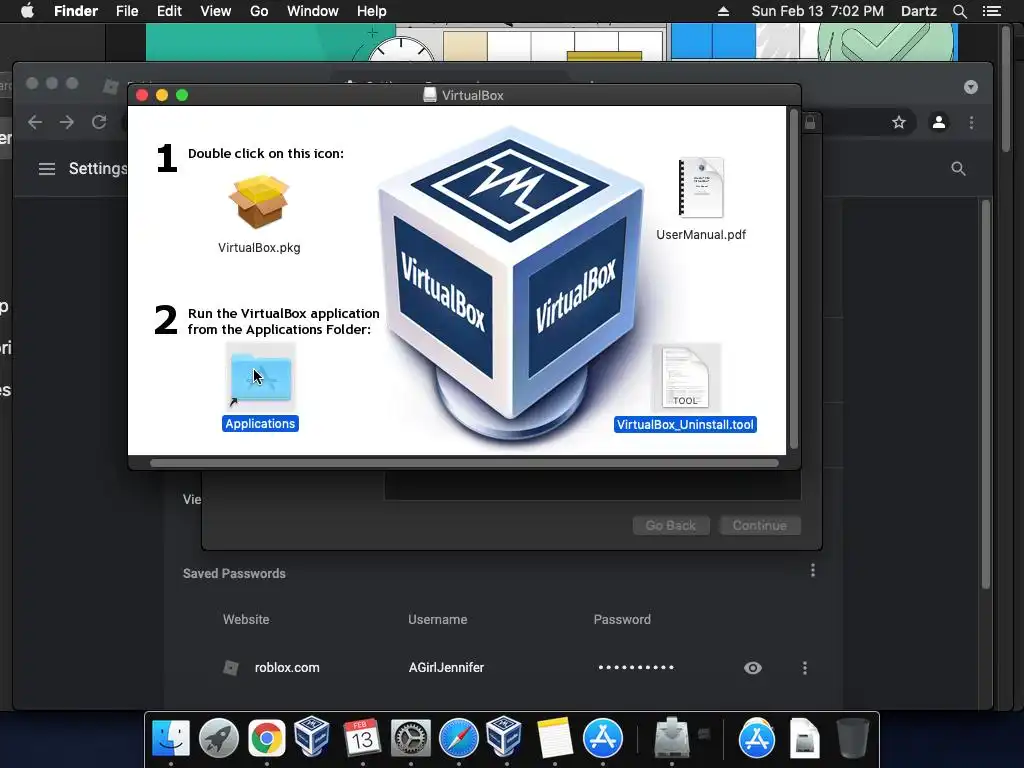This screenshot has height=768, width=1024.
Task: Open the File menu
Action: pyautogui.click(x=127, y=11)
